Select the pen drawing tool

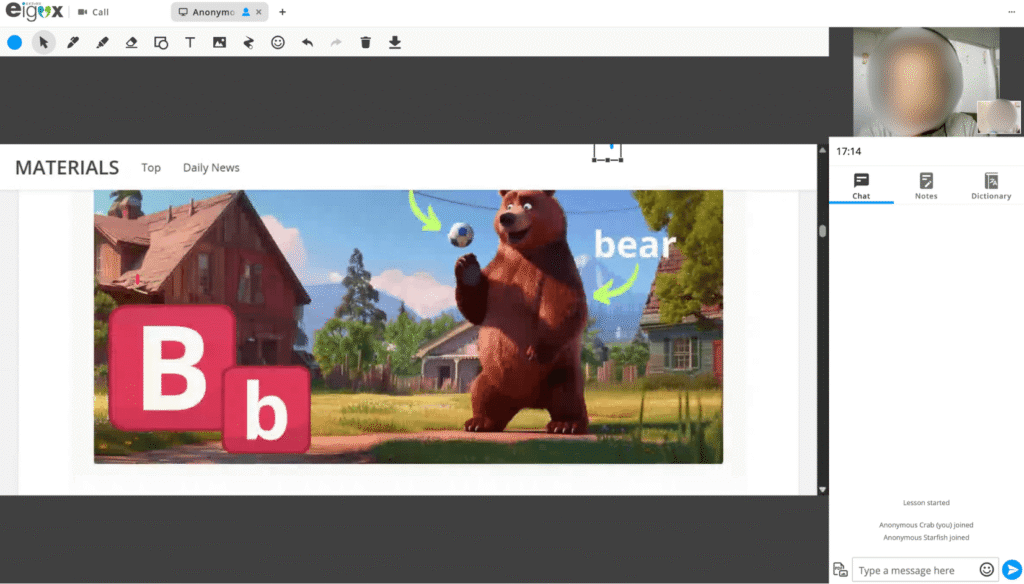point(72,42)
